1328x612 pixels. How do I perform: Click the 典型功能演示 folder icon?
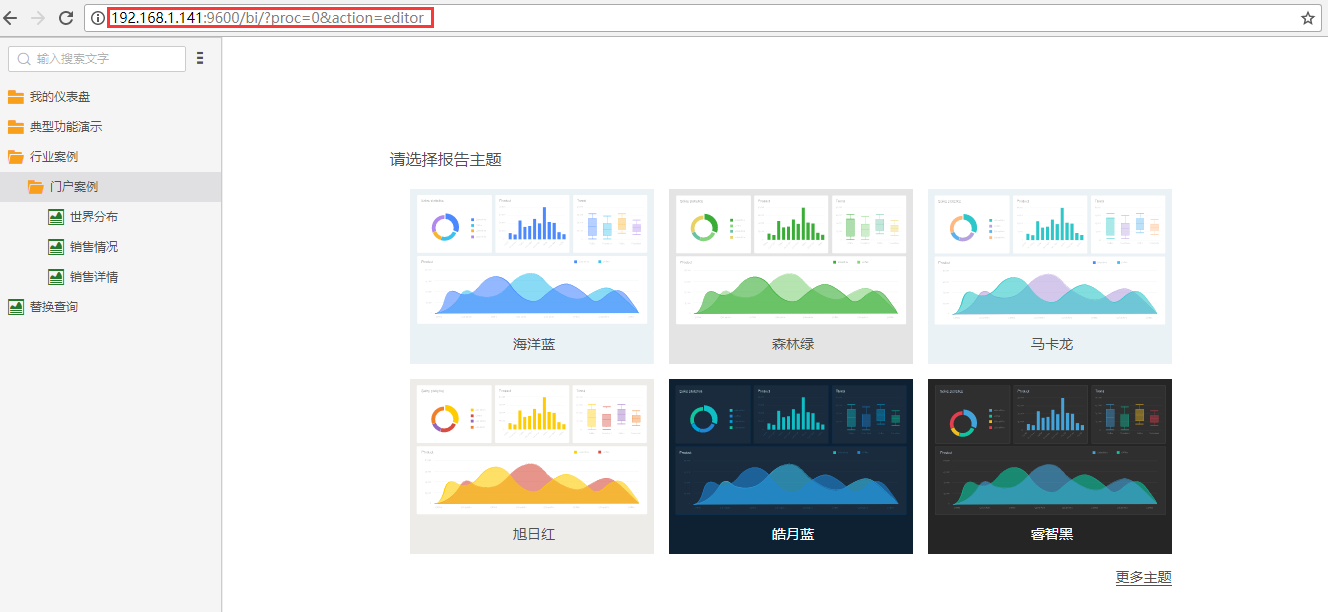point(16,127)
